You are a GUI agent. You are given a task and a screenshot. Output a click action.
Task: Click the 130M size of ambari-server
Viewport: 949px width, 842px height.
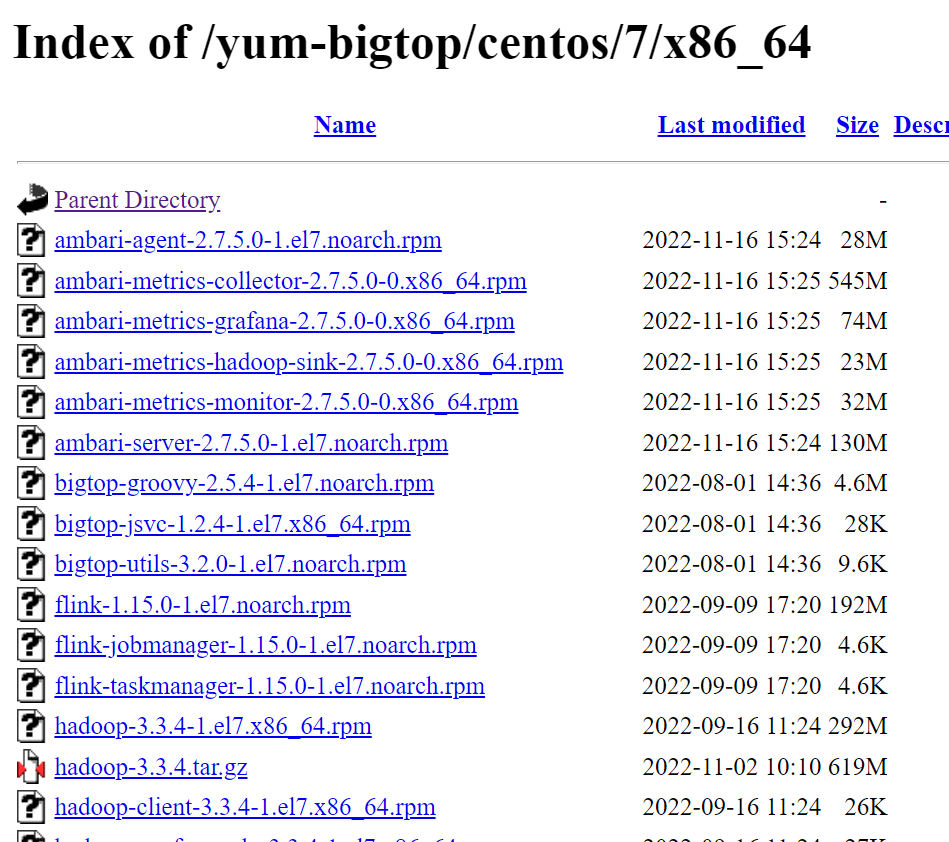858,443
